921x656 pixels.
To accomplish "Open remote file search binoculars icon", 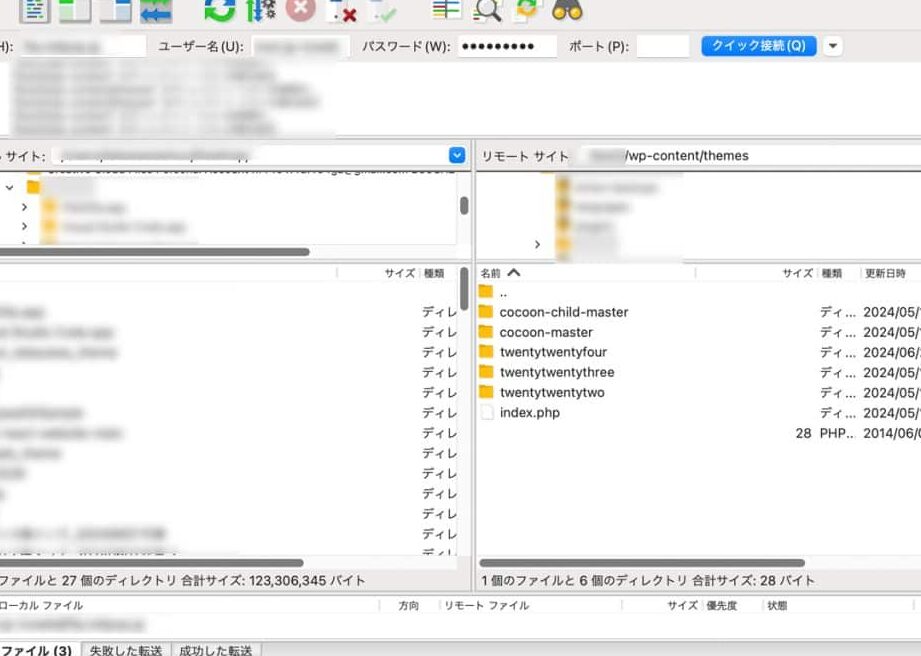I will pos(567,10).
